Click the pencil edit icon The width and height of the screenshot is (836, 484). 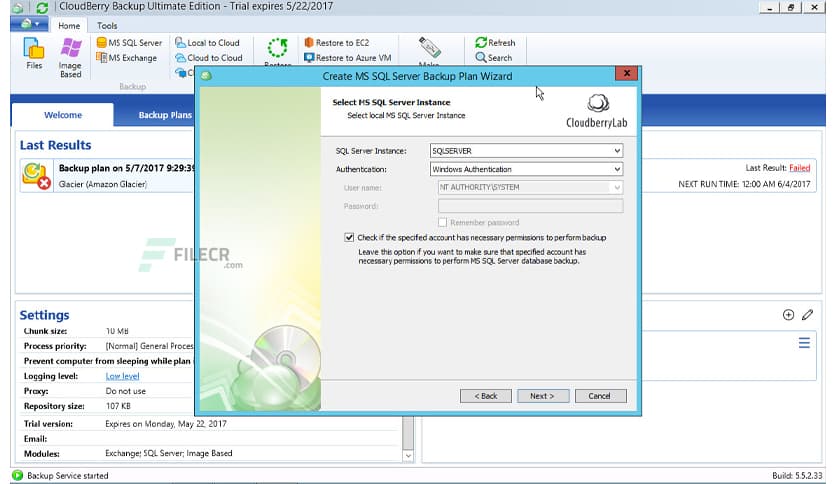tap(807, 314)
